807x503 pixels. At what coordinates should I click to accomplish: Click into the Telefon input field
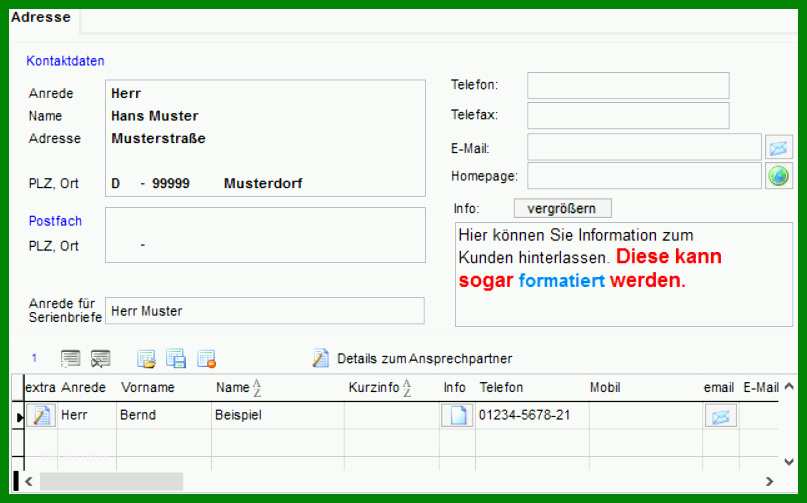coord(628,85)
